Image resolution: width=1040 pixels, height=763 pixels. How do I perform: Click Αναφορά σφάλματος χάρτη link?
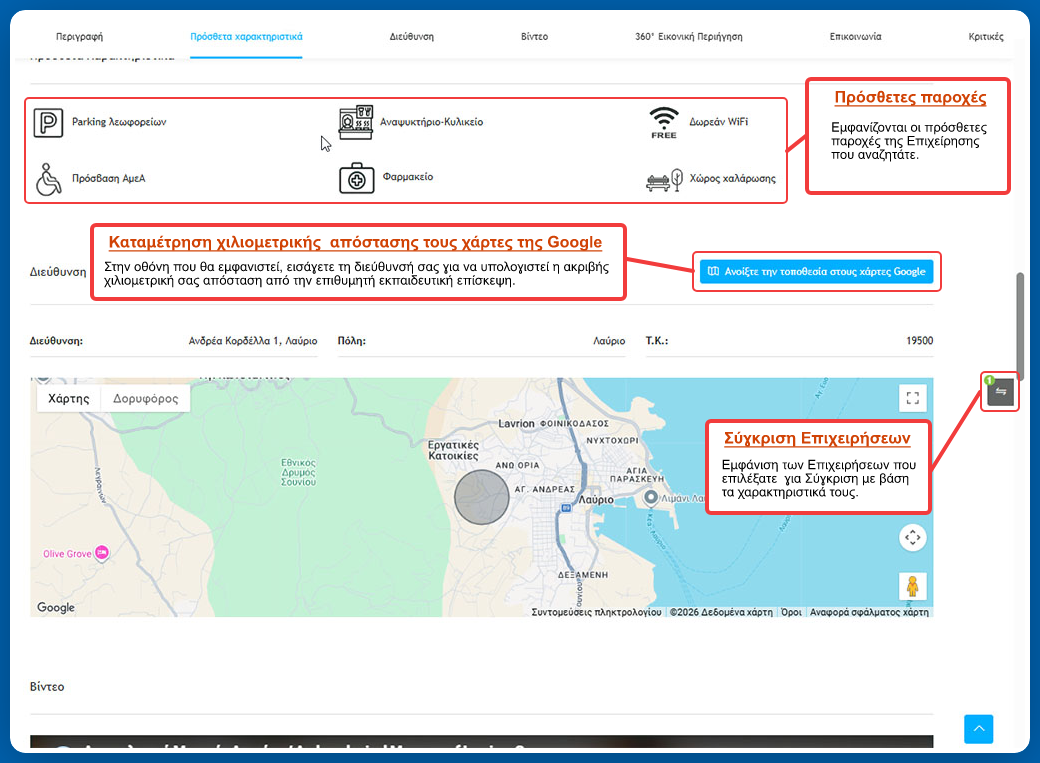point(869,612)
